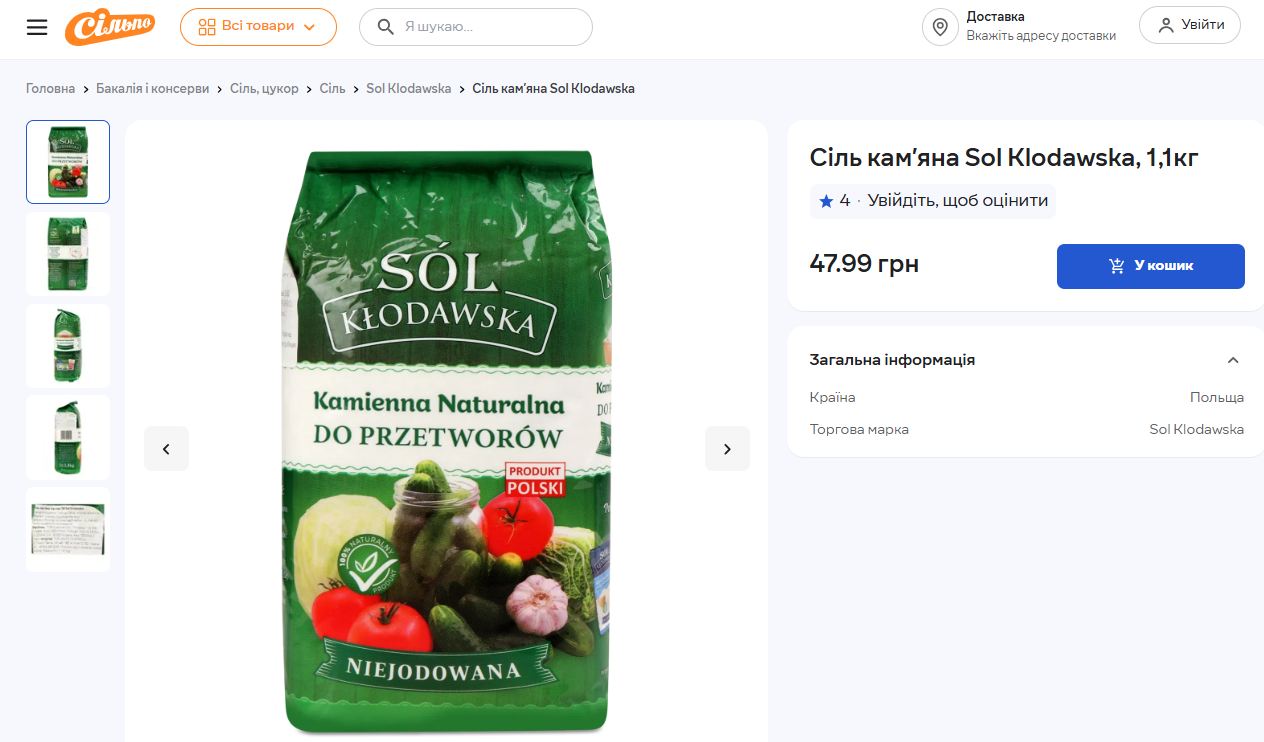The height and width of the screenshot is (742, 1264).
Task: Click the search magnifier icon
Action: point(384,27)
